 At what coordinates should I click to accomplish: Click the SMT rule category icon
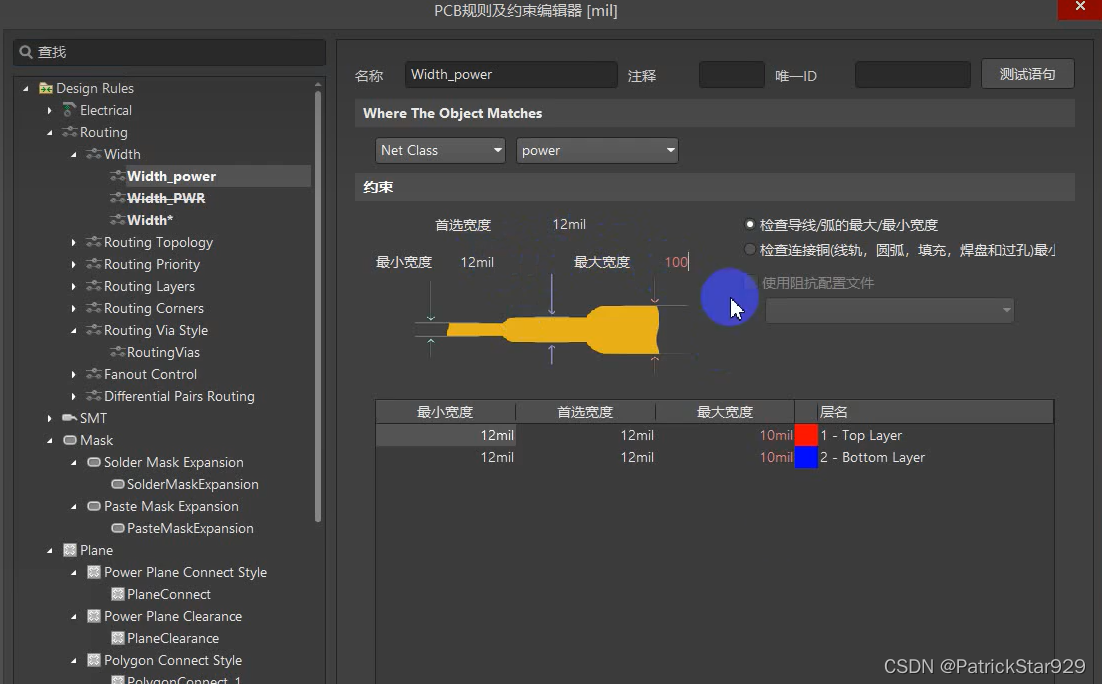(x=69, y=418)
